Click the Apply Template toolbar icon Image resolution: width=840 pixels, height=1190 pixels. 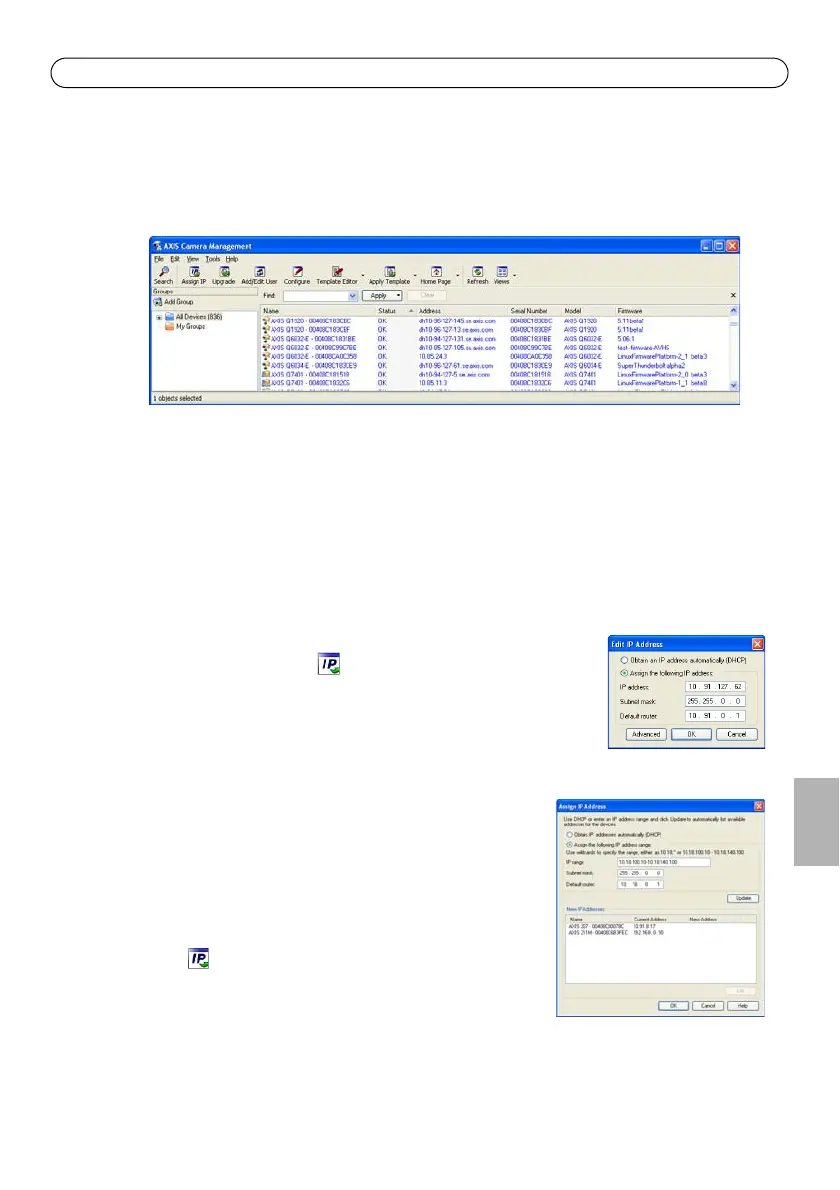tap(389, 272)
